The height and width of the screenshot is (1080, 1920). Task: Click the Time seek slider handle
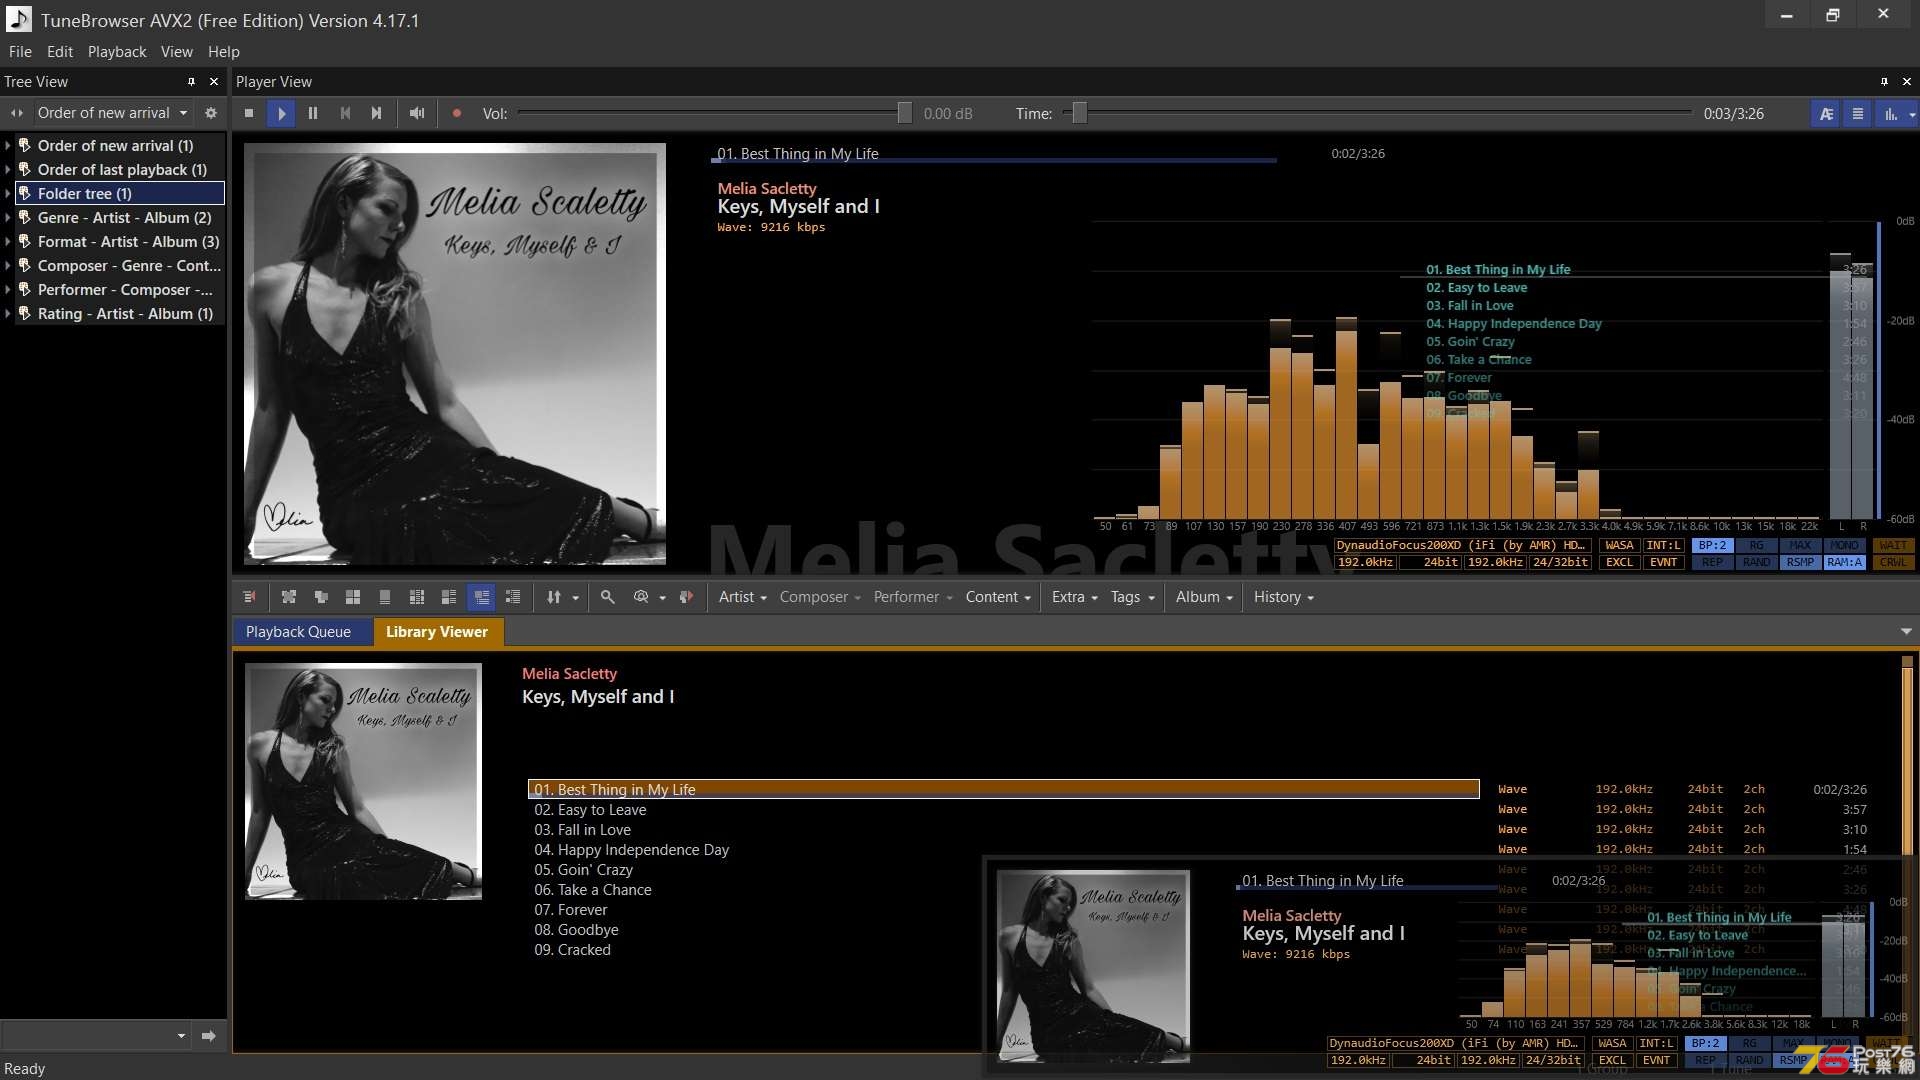tap(1079, 113)
